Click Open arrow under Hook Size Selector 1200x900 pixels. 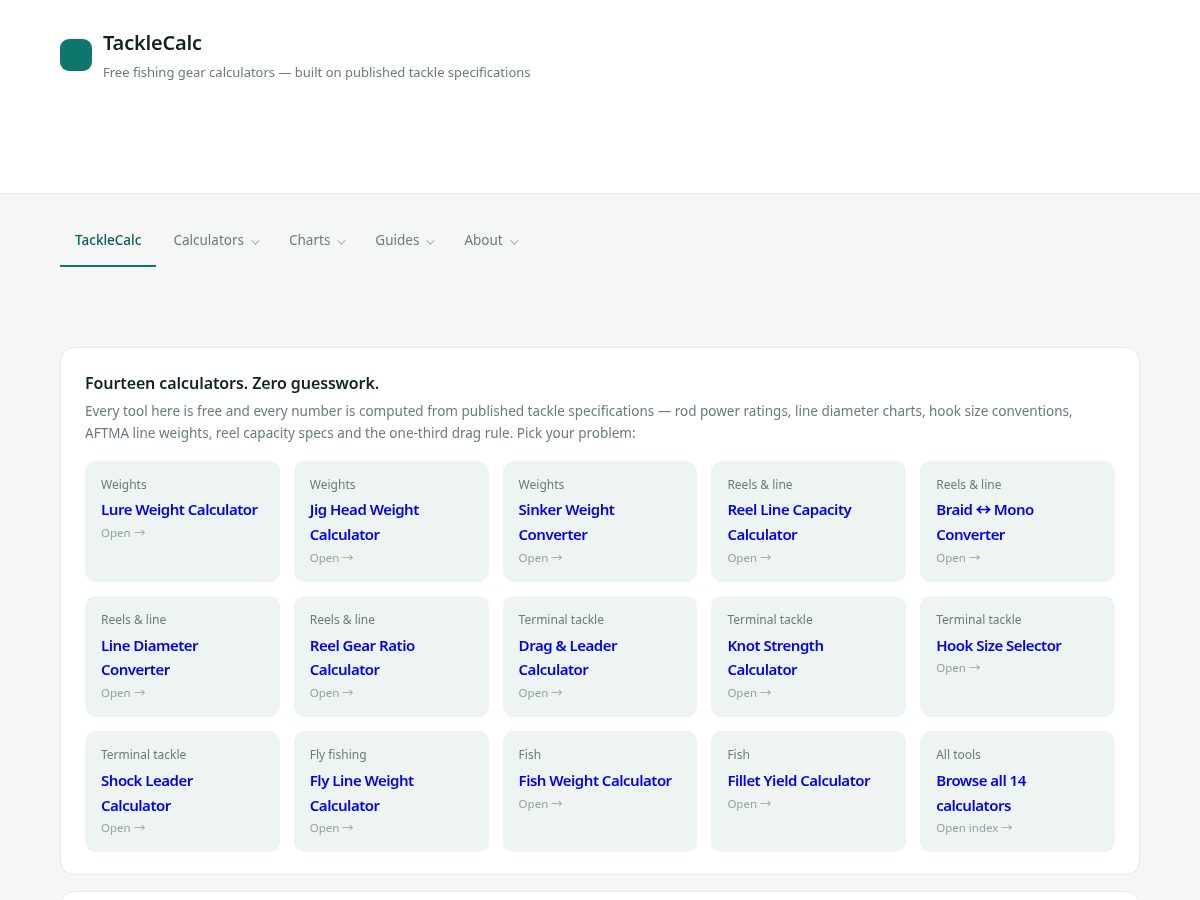click(958, 668)
